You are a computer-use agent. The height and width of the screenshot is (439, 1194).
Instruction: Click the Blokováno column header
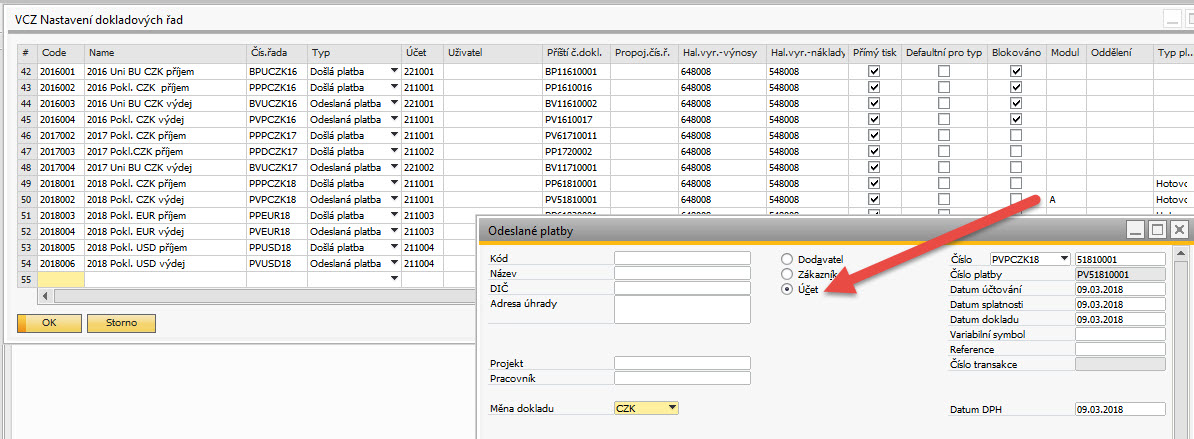[x=1017, y=53]
